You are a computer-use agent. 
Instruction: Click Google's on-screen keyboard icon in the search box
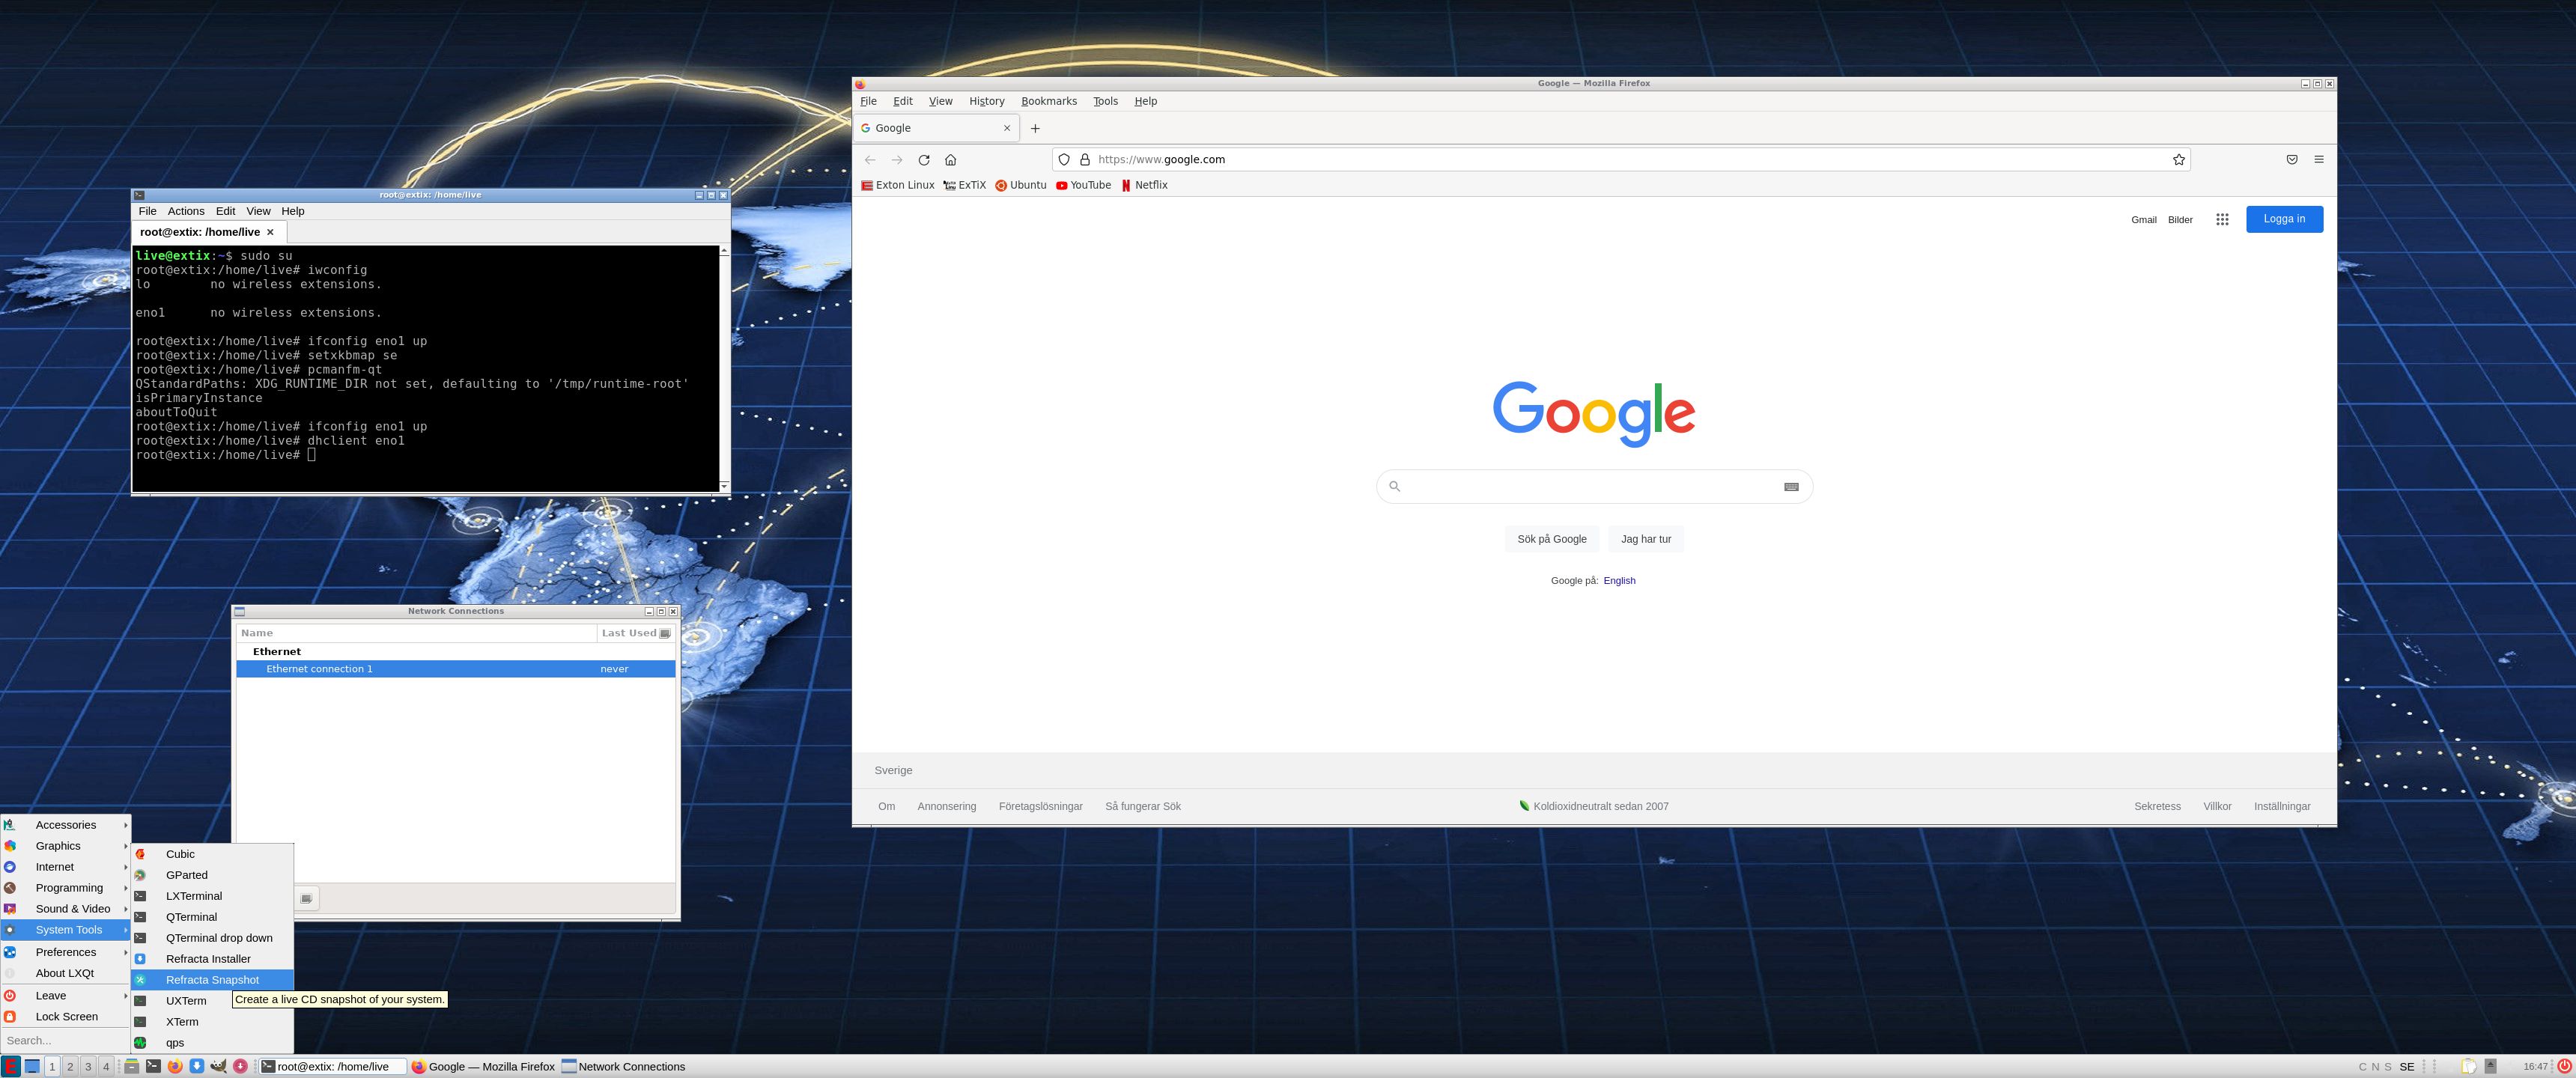click(1790, 487)
